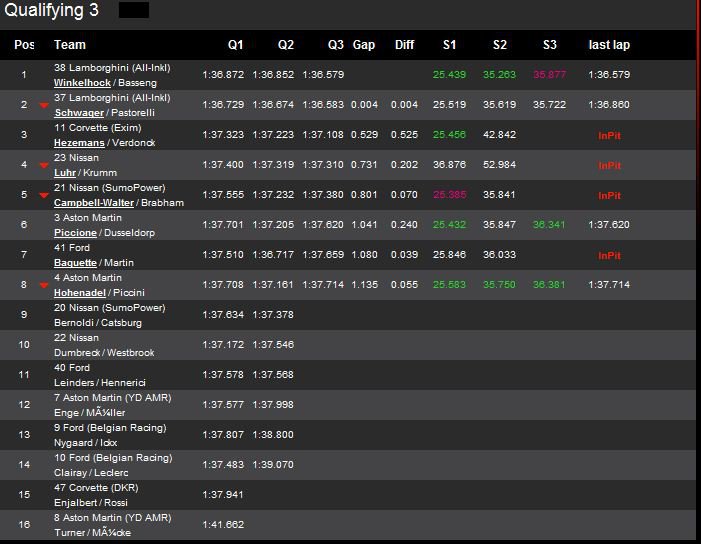Click the Team column header
The image size is (701, 544).
(x=70, y=45)
